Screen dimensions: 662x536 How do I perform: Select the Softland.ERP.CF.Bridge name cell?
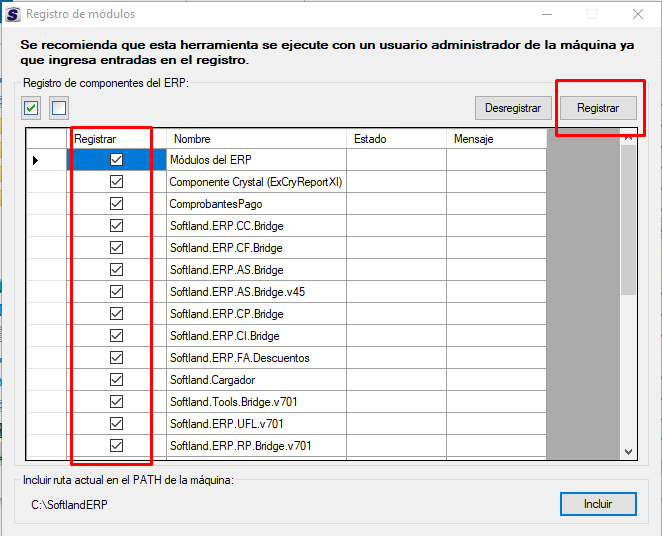(256, 247)
